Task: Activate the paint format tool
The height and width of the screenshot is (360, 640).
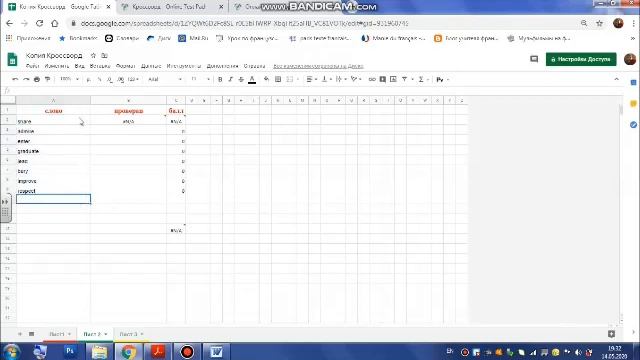Action: 47,79
